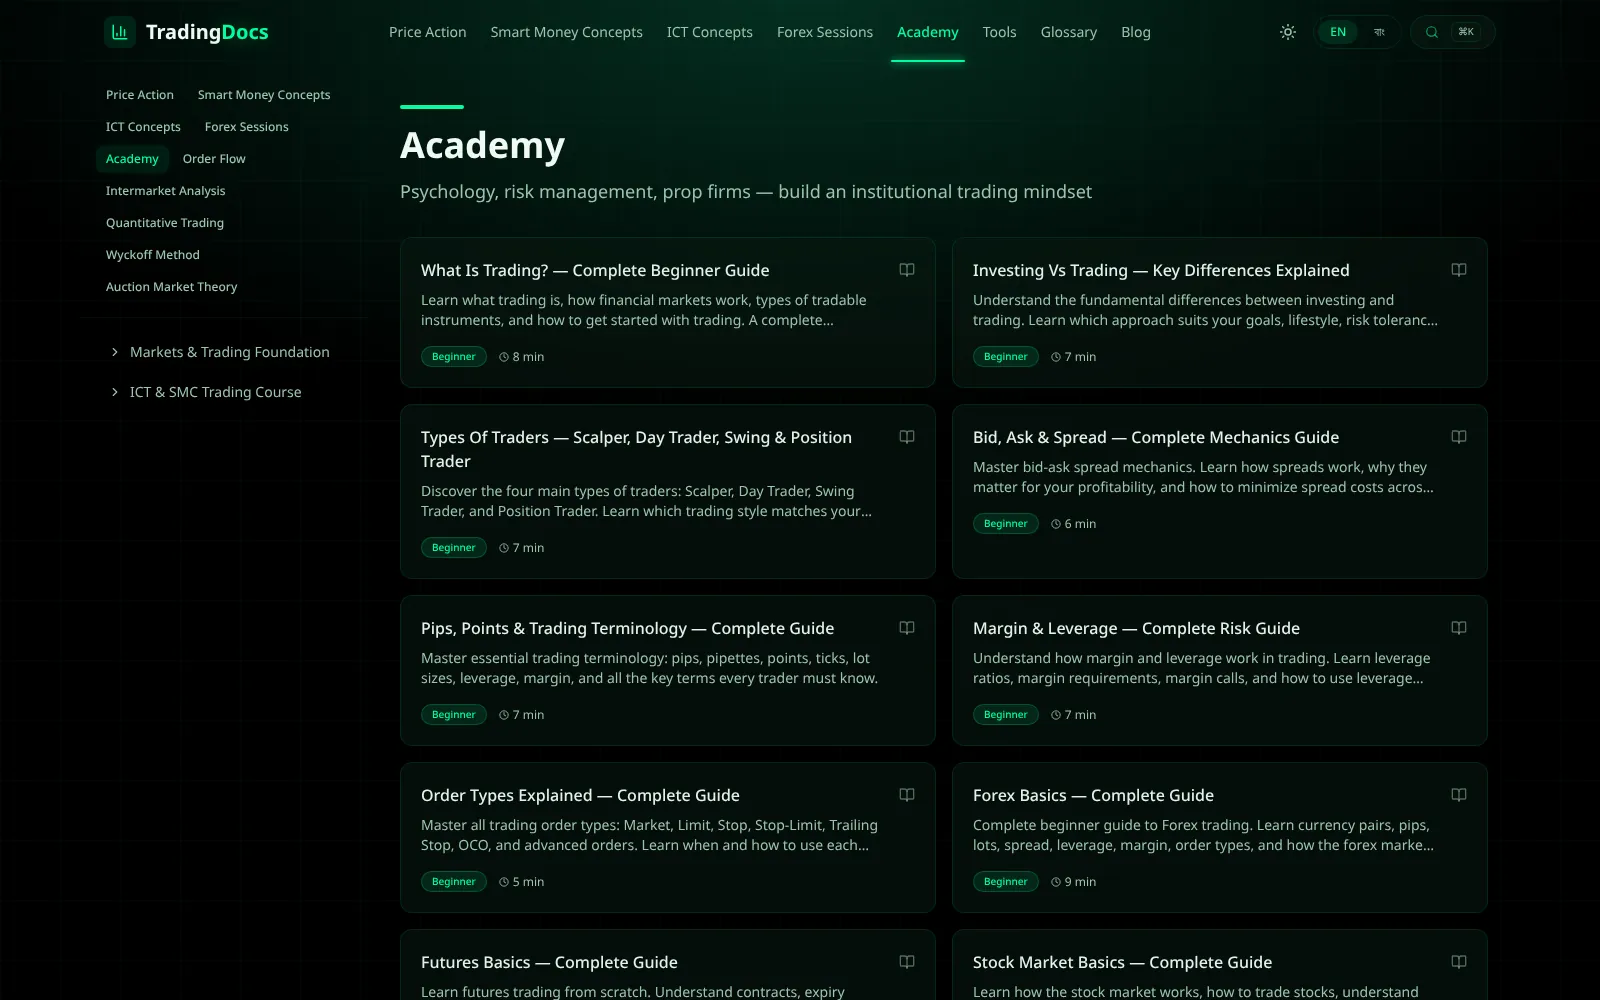This screenshot has width=1600, height=1000.
Task: Select Order Flow in the sidebar
Action: tap(214, 159)
